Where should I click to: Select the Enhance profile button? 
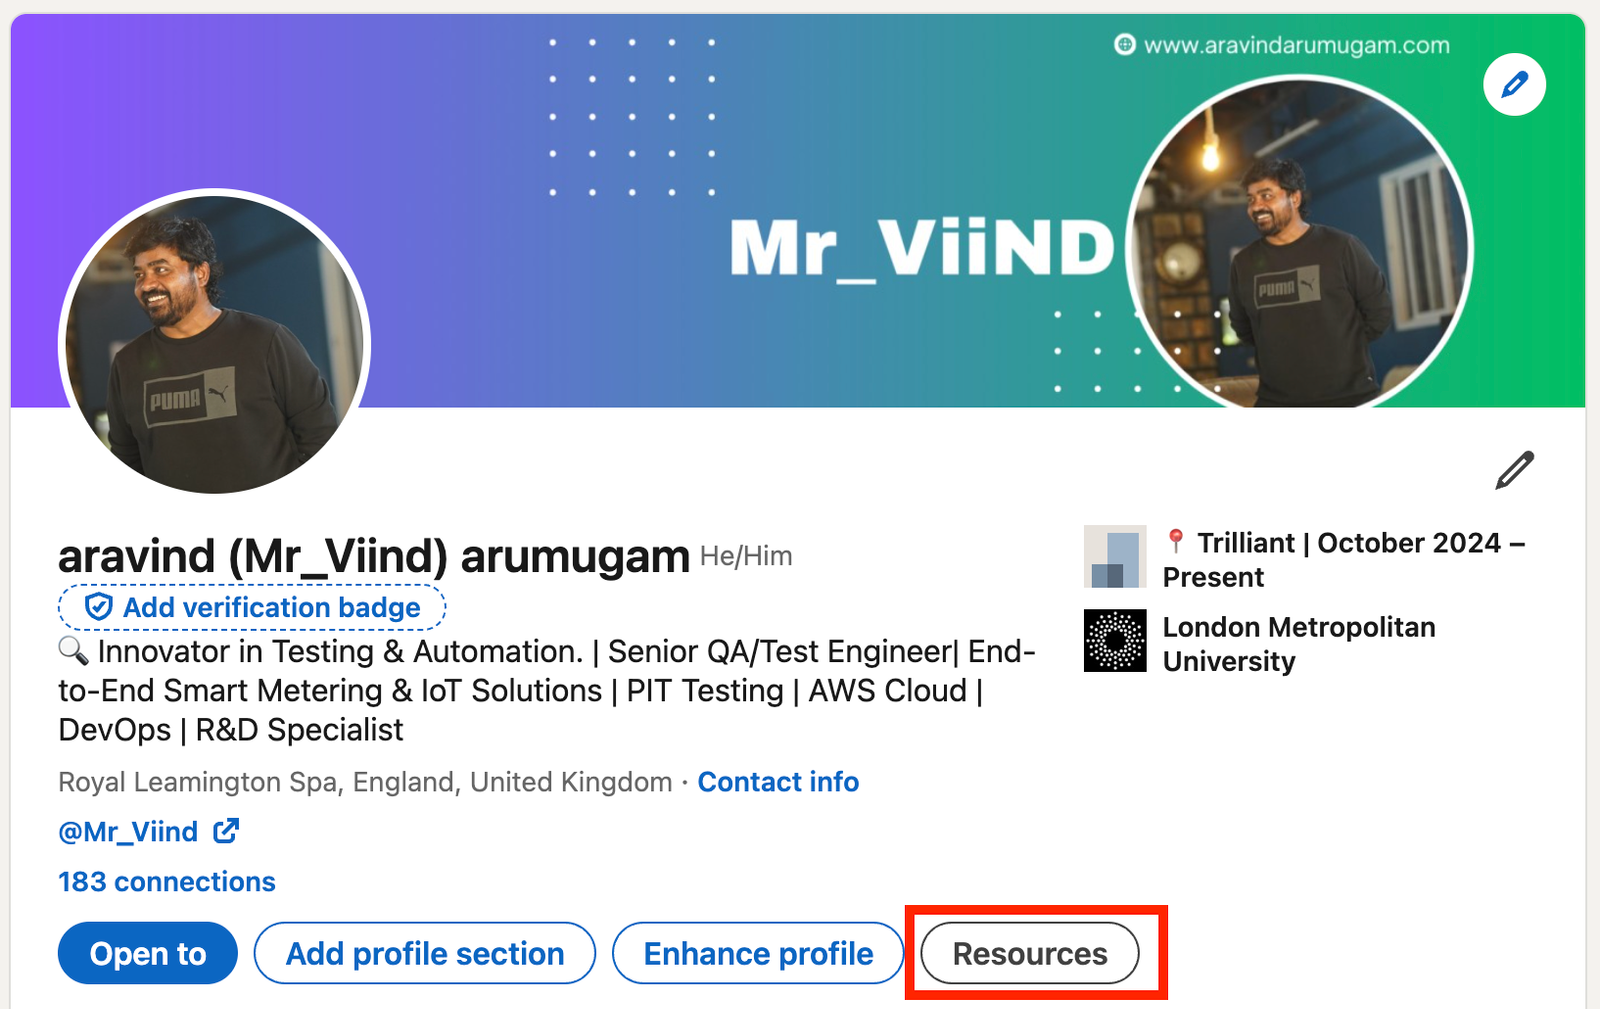[758, 953]
